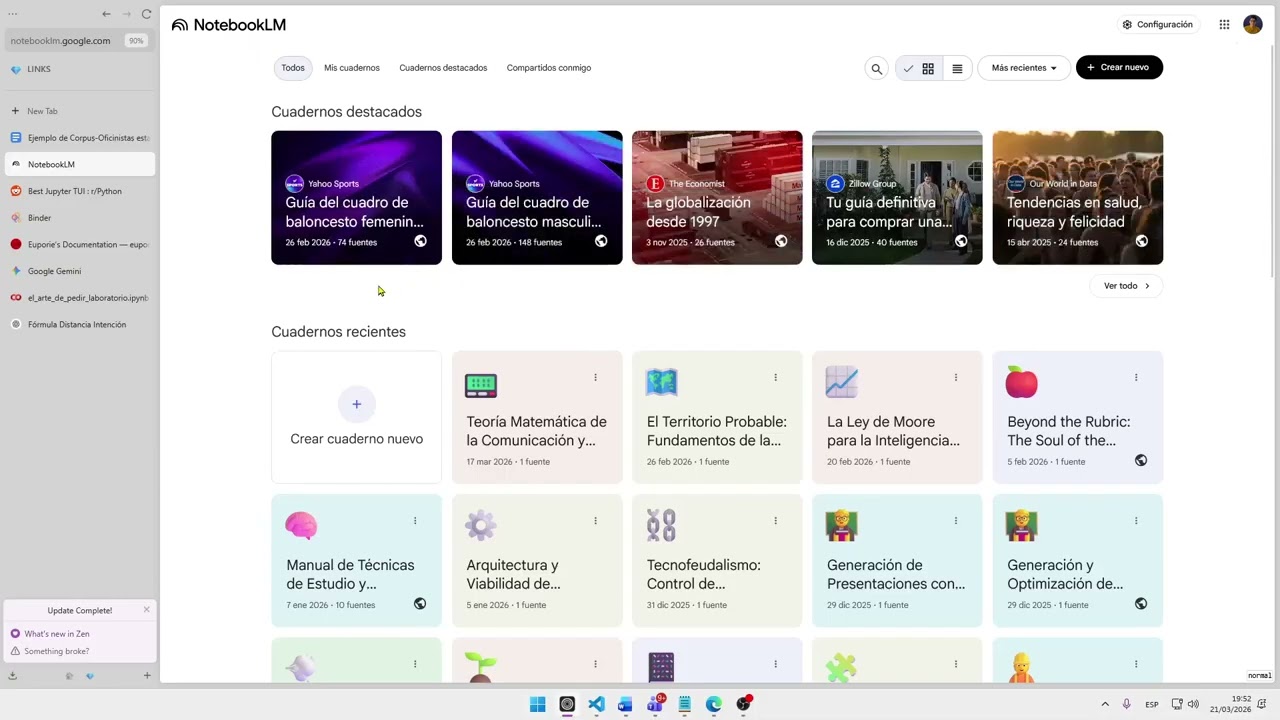Open Microsoft Edge from taskbar
1280x720 pixels.
click(714, 705)
